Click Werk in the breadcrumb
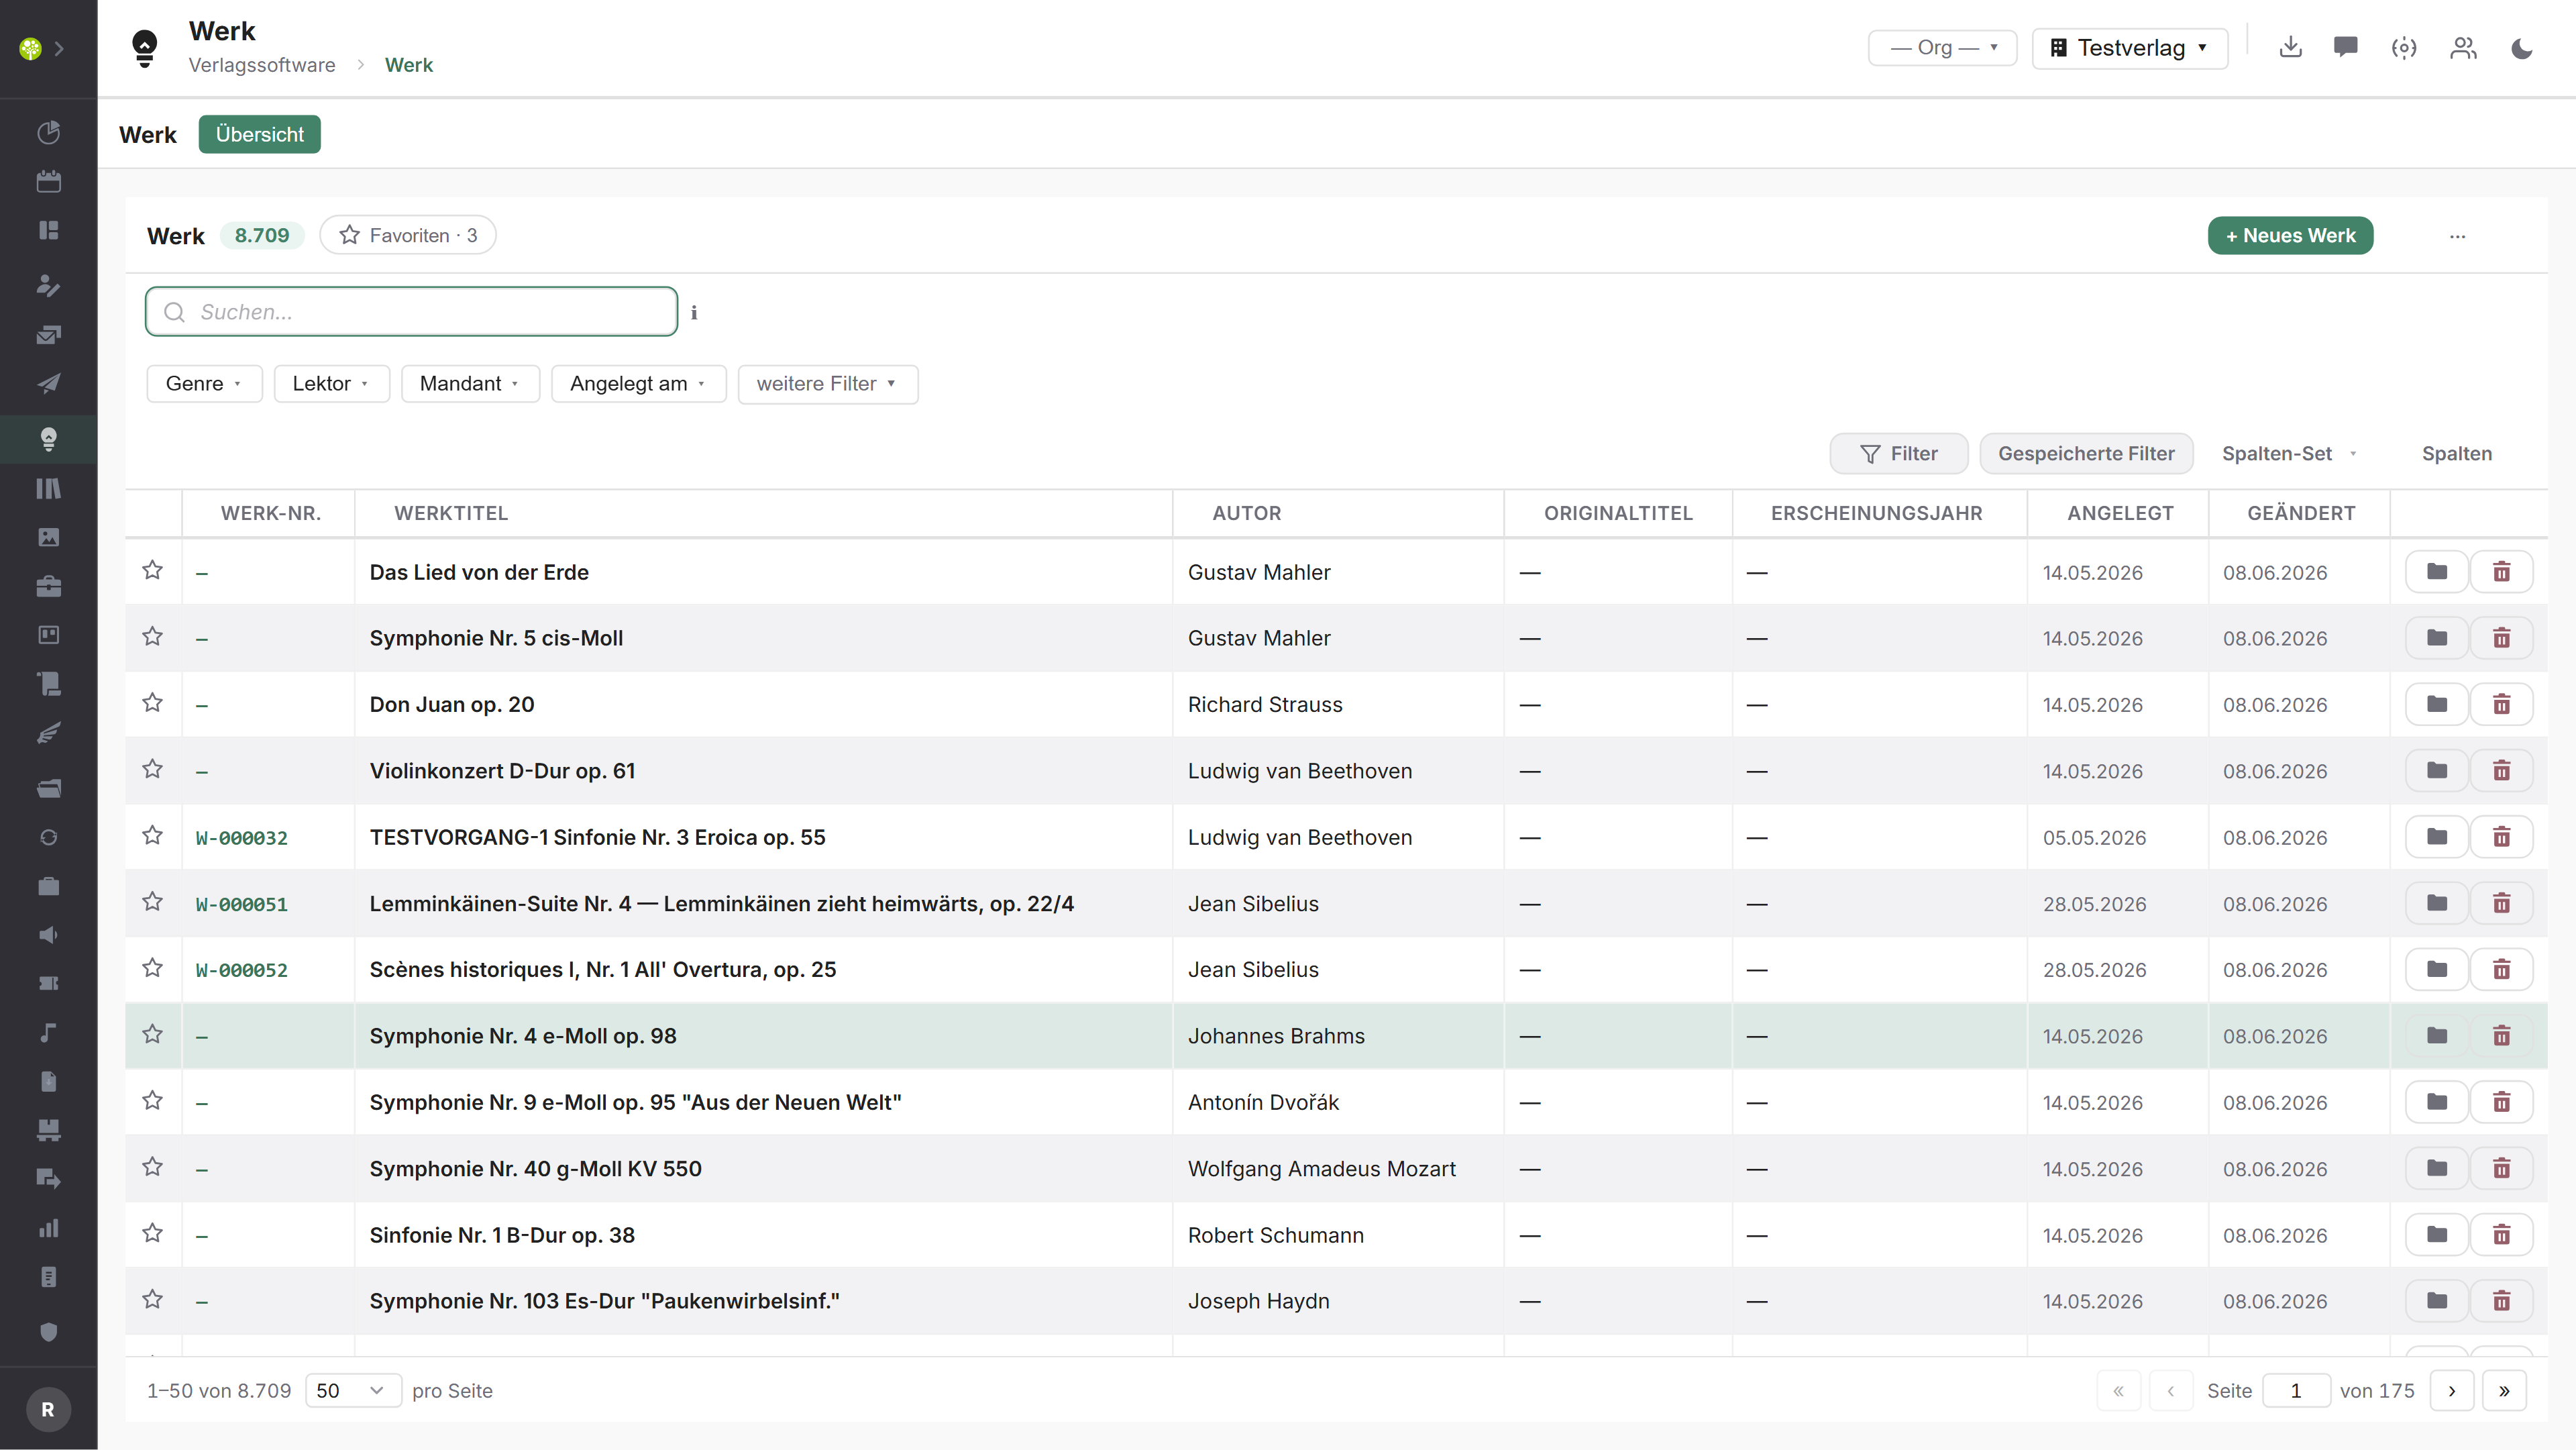 409,65
